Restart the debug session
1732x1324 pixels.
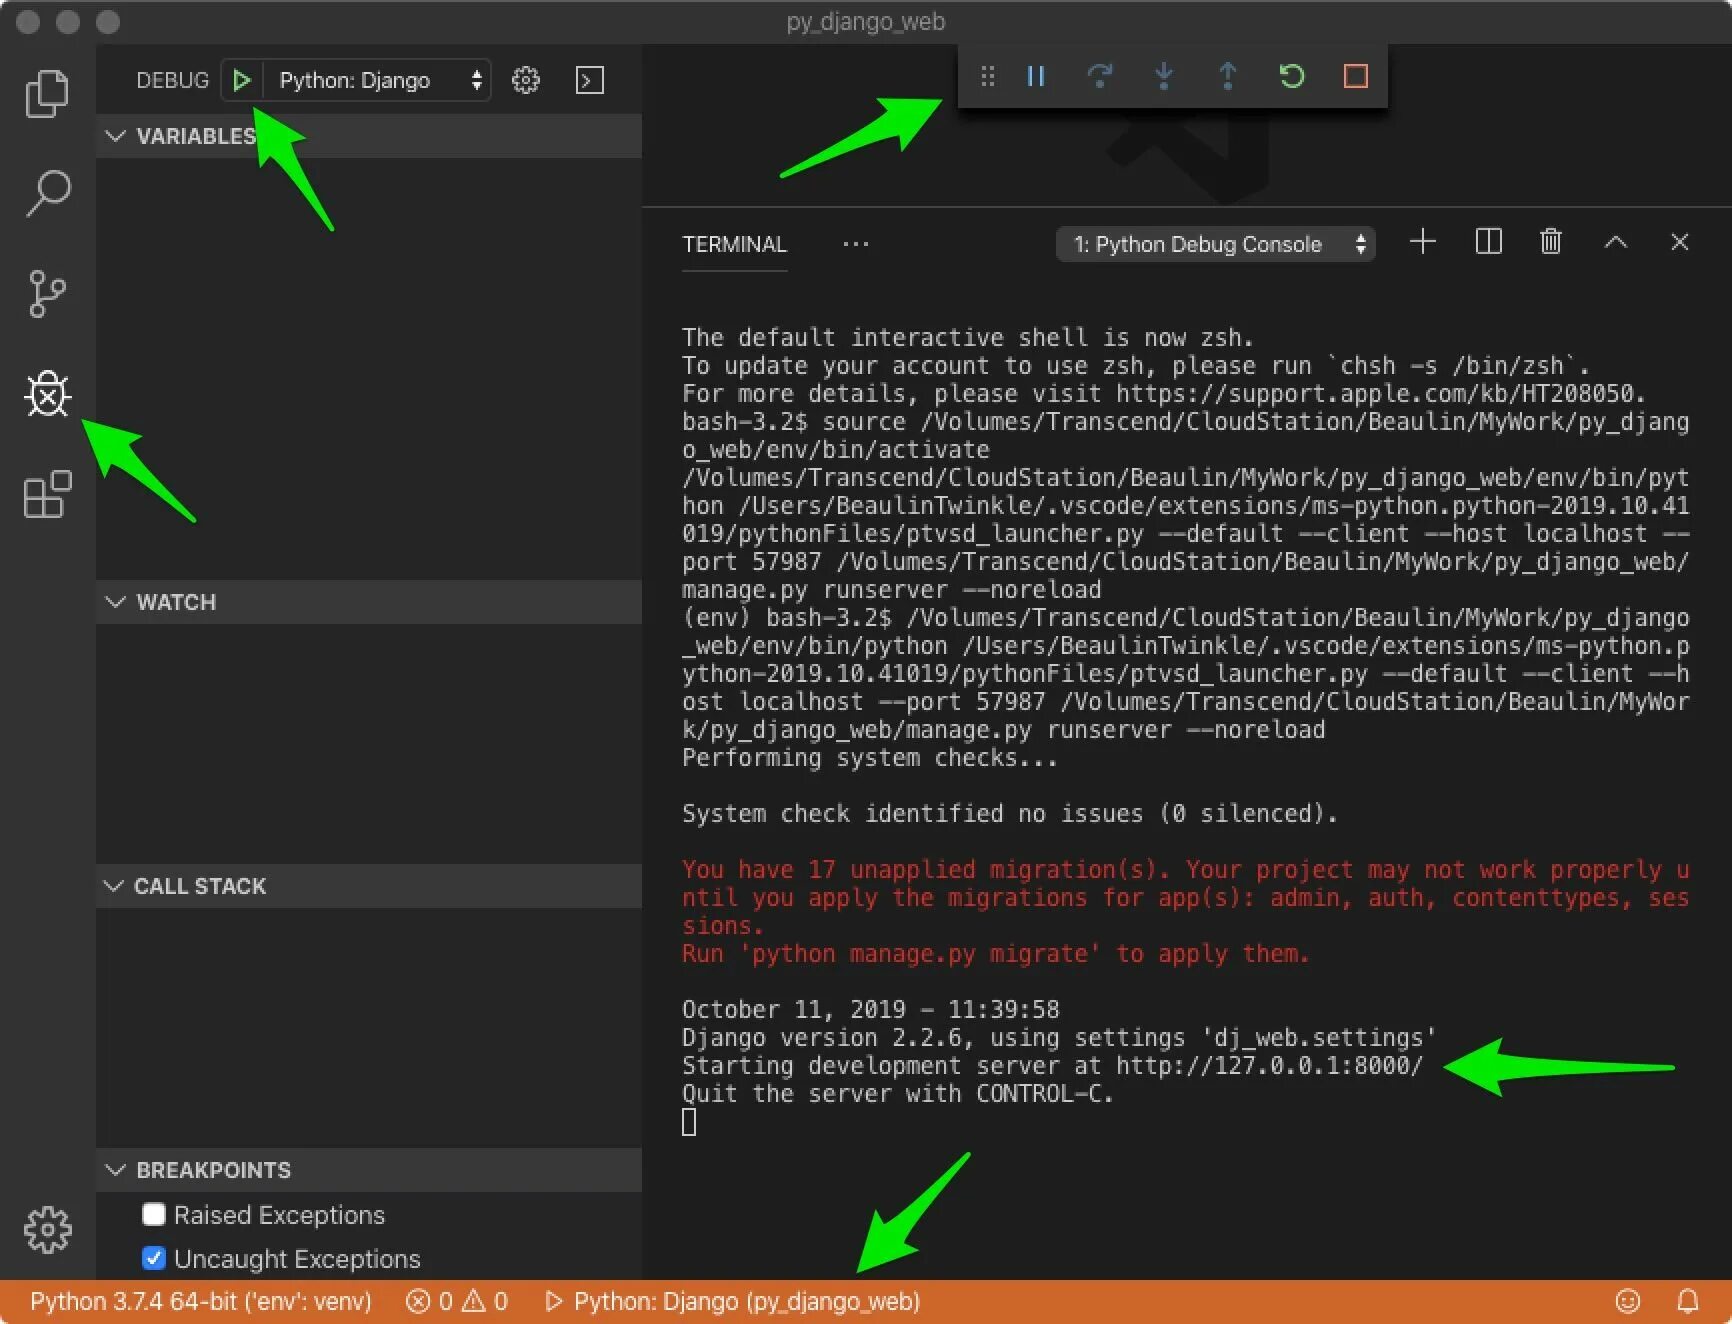click(x=1291, y=76)
